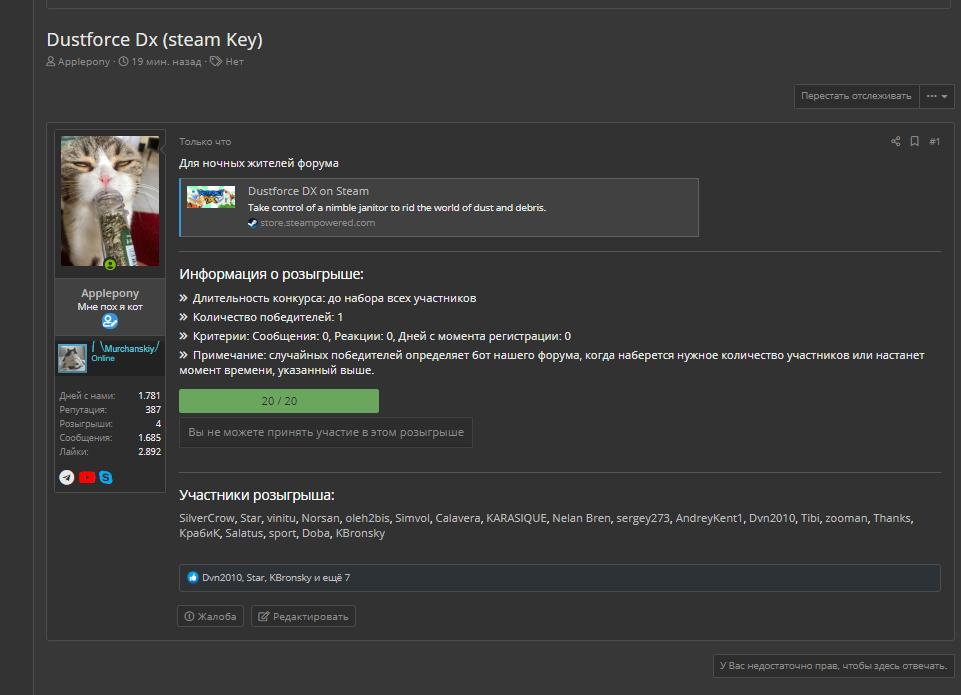The width and height of the screenshot is (961, 695).
Task: Open participant zooman's profile
Action: point(846,518)
